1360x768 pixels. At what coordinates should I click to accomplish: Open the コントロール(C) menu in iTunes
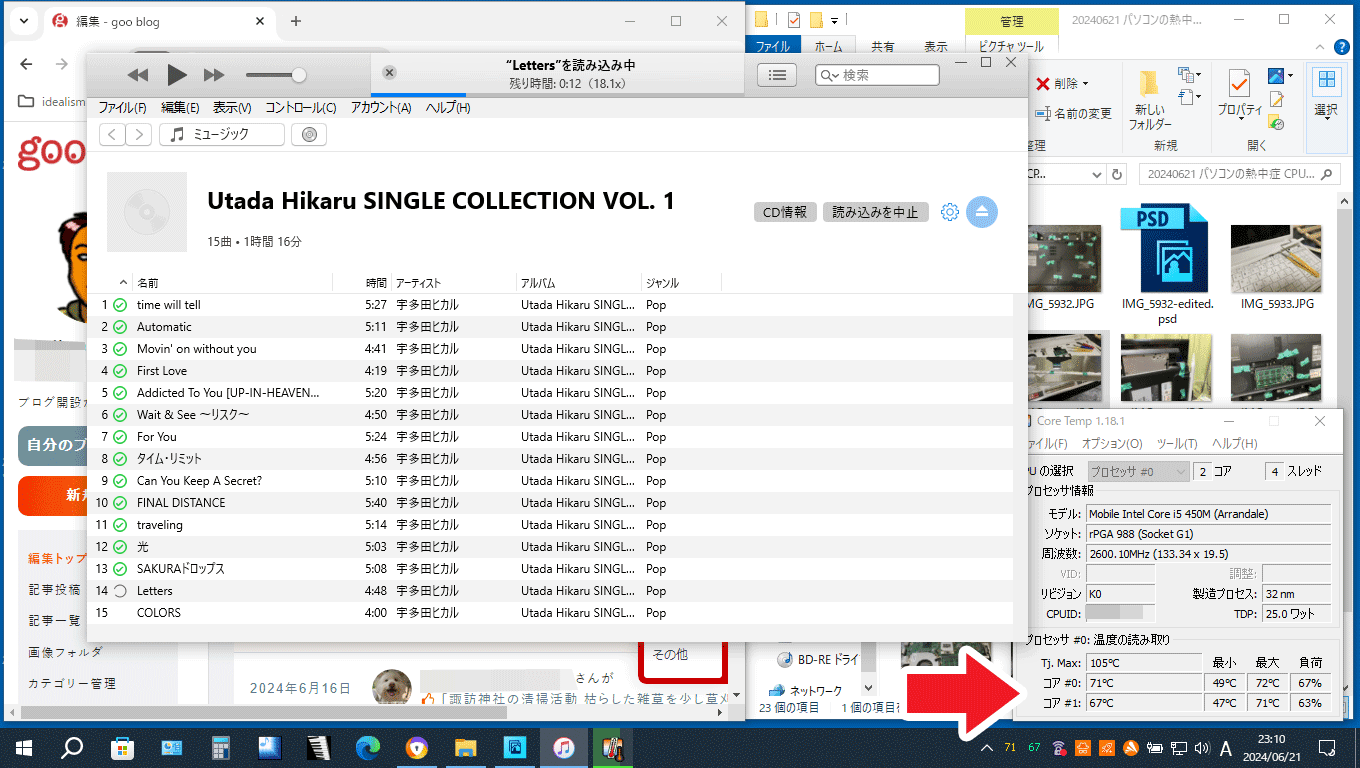300,108
